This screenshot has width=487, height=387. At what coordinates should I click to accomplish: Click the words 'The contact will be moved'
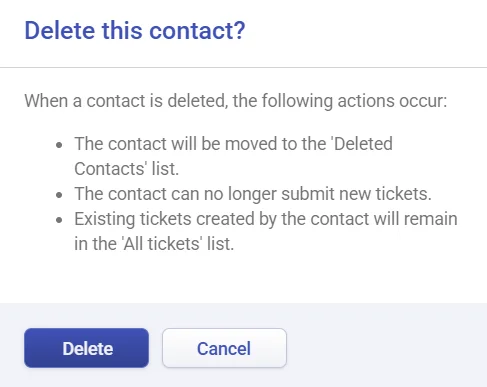tap(176, 144)
